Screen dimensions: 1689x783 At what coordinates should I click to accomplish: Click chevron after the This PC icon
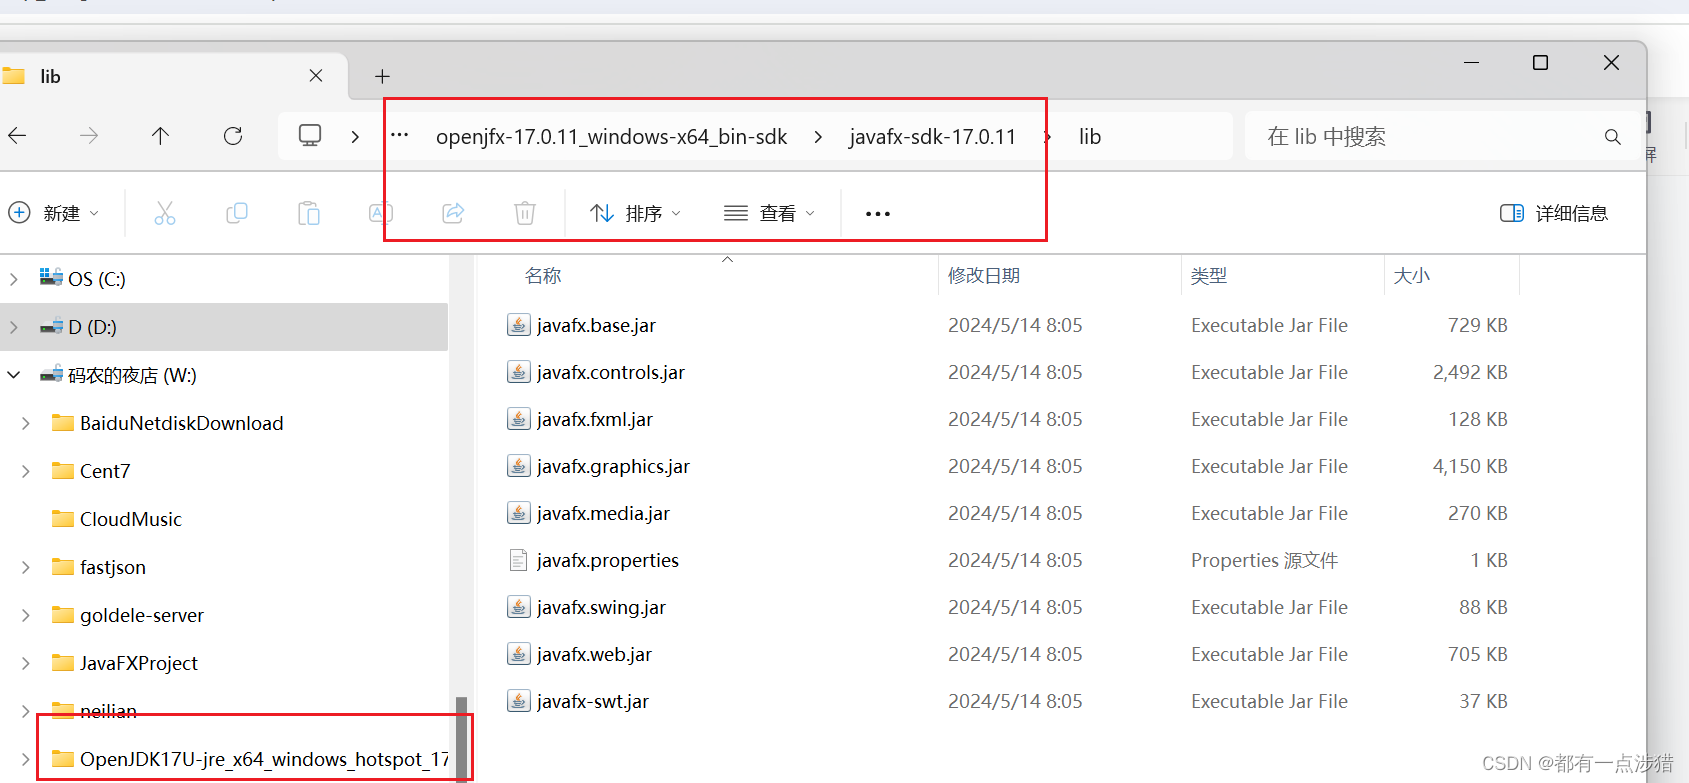click(x=355, y=136)
